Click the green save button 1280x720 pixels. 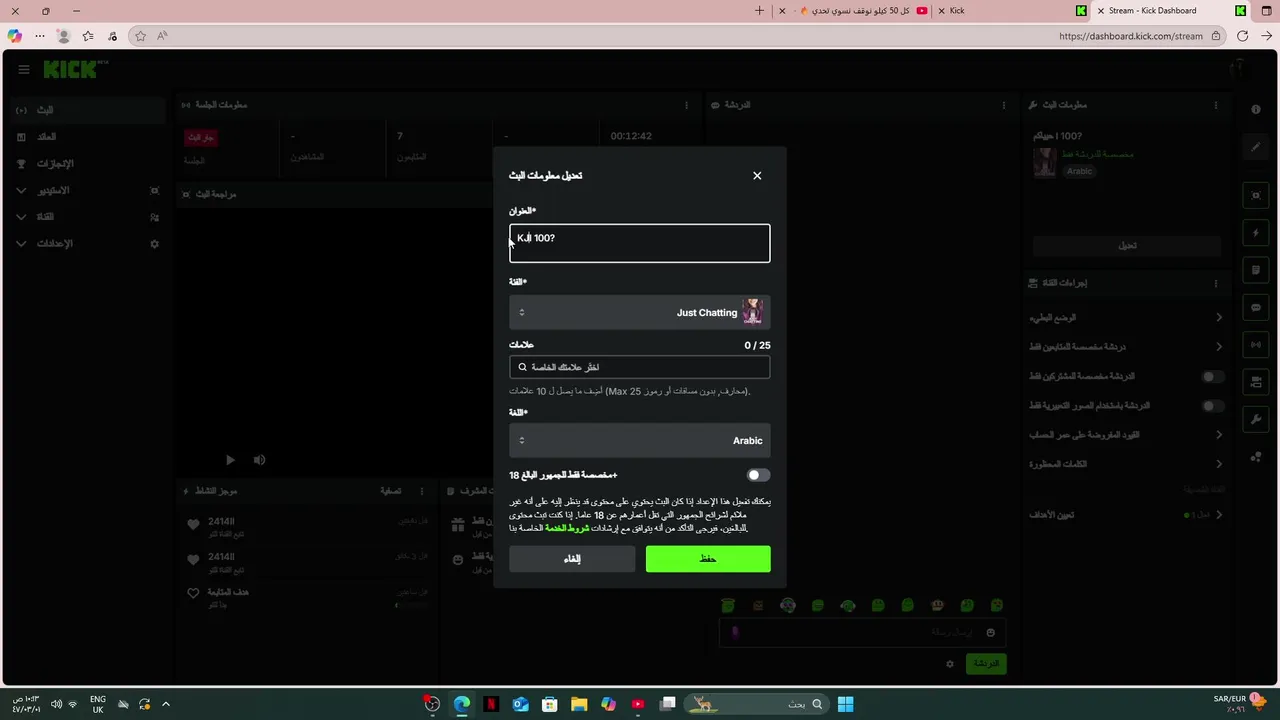[708, 559]
